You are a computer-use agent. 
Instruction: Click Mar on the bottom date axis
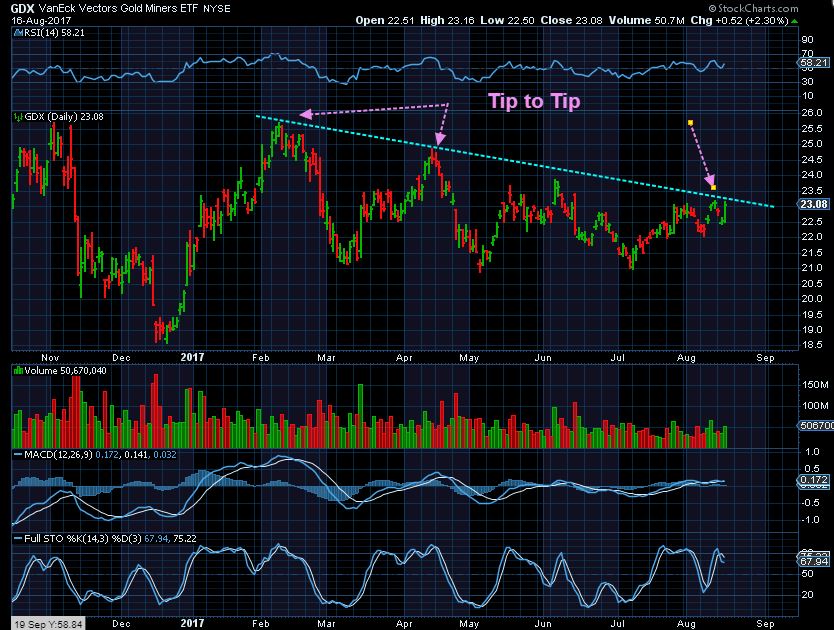tap(326, 623)
